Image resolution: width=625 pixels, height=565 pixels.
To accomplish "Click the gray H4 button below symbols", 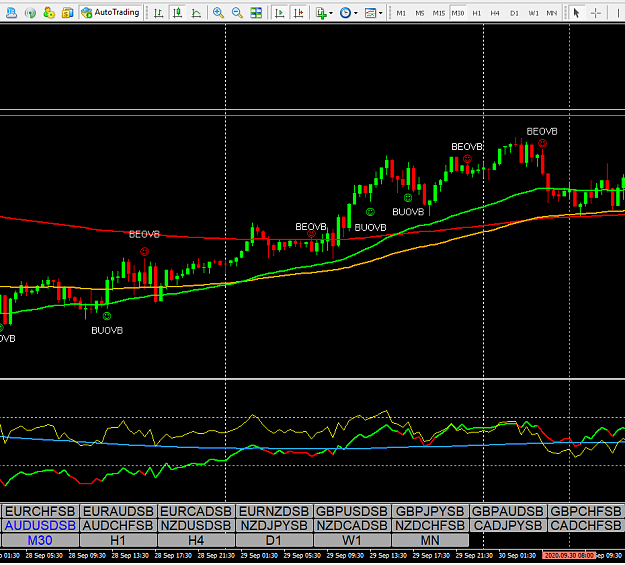I will pyautogui.click(x=196, y=540).
